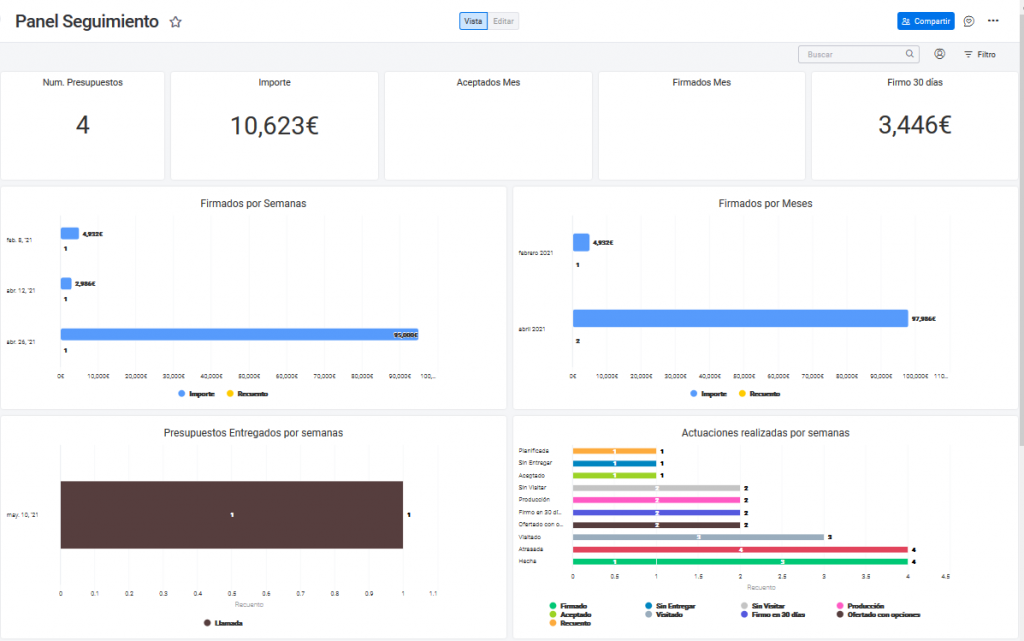
Task: Toggle Recuento legend in Firmados por Semanas
Action: [x=249, y=394]
